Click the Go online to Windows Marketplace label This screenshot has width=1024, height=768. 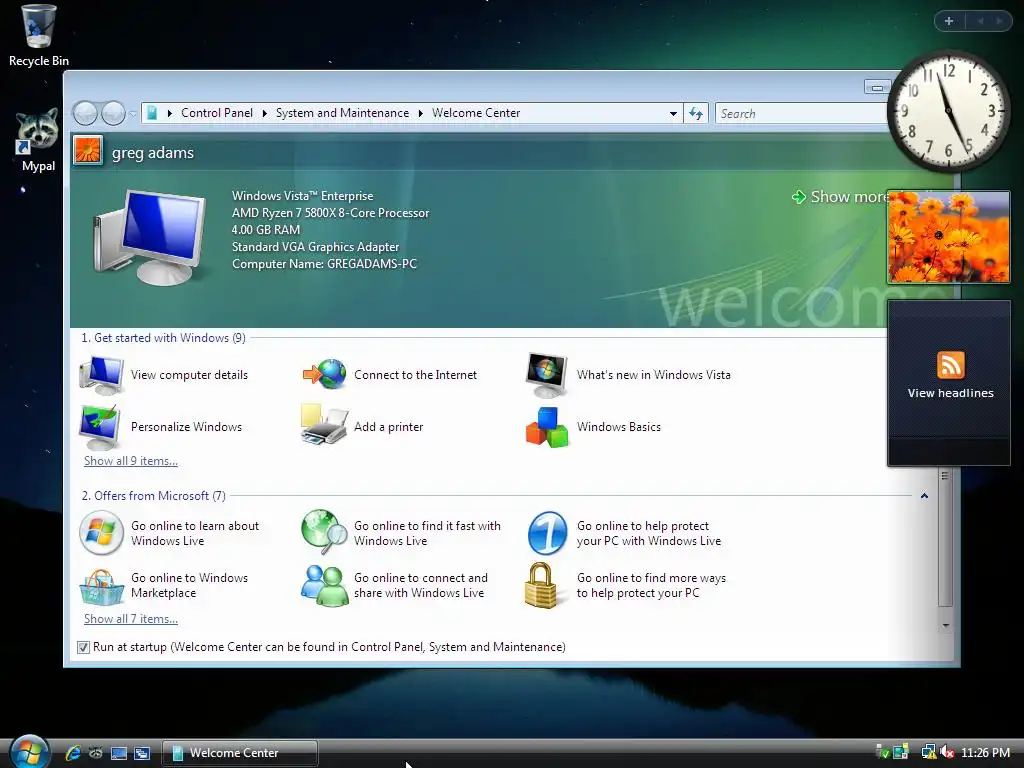189,586
